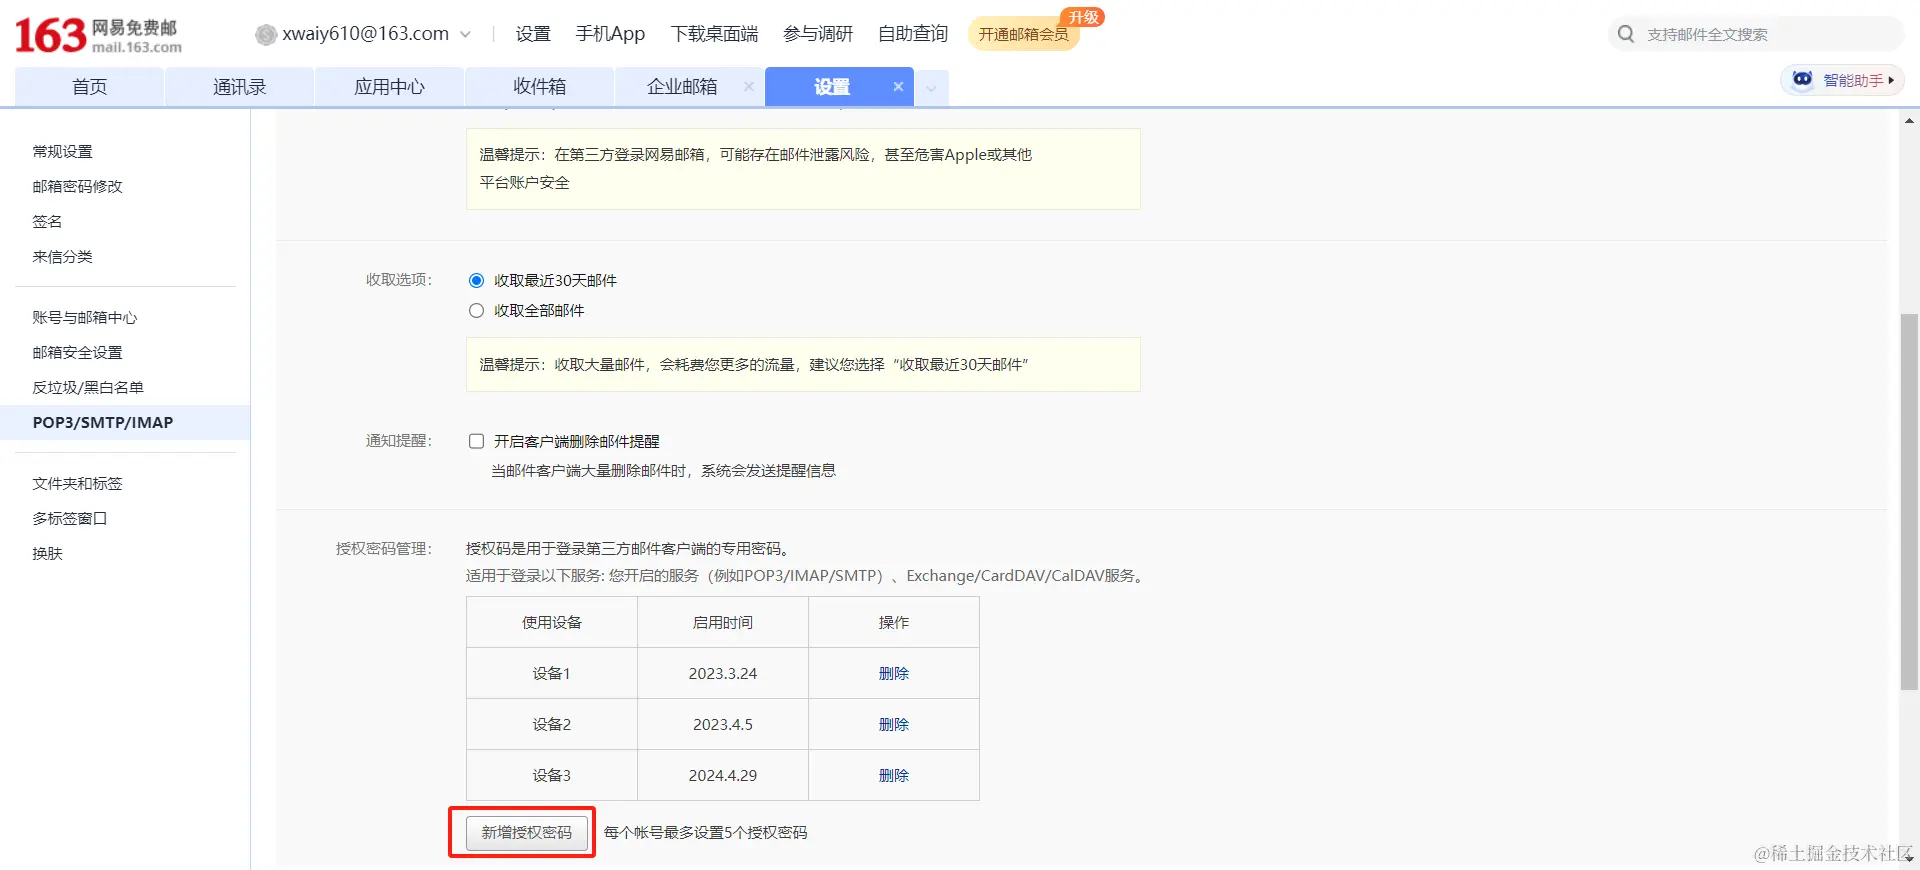The image size is (1920, 870).
Task: Switch to the 首页 tab
Action: (90, 87)
